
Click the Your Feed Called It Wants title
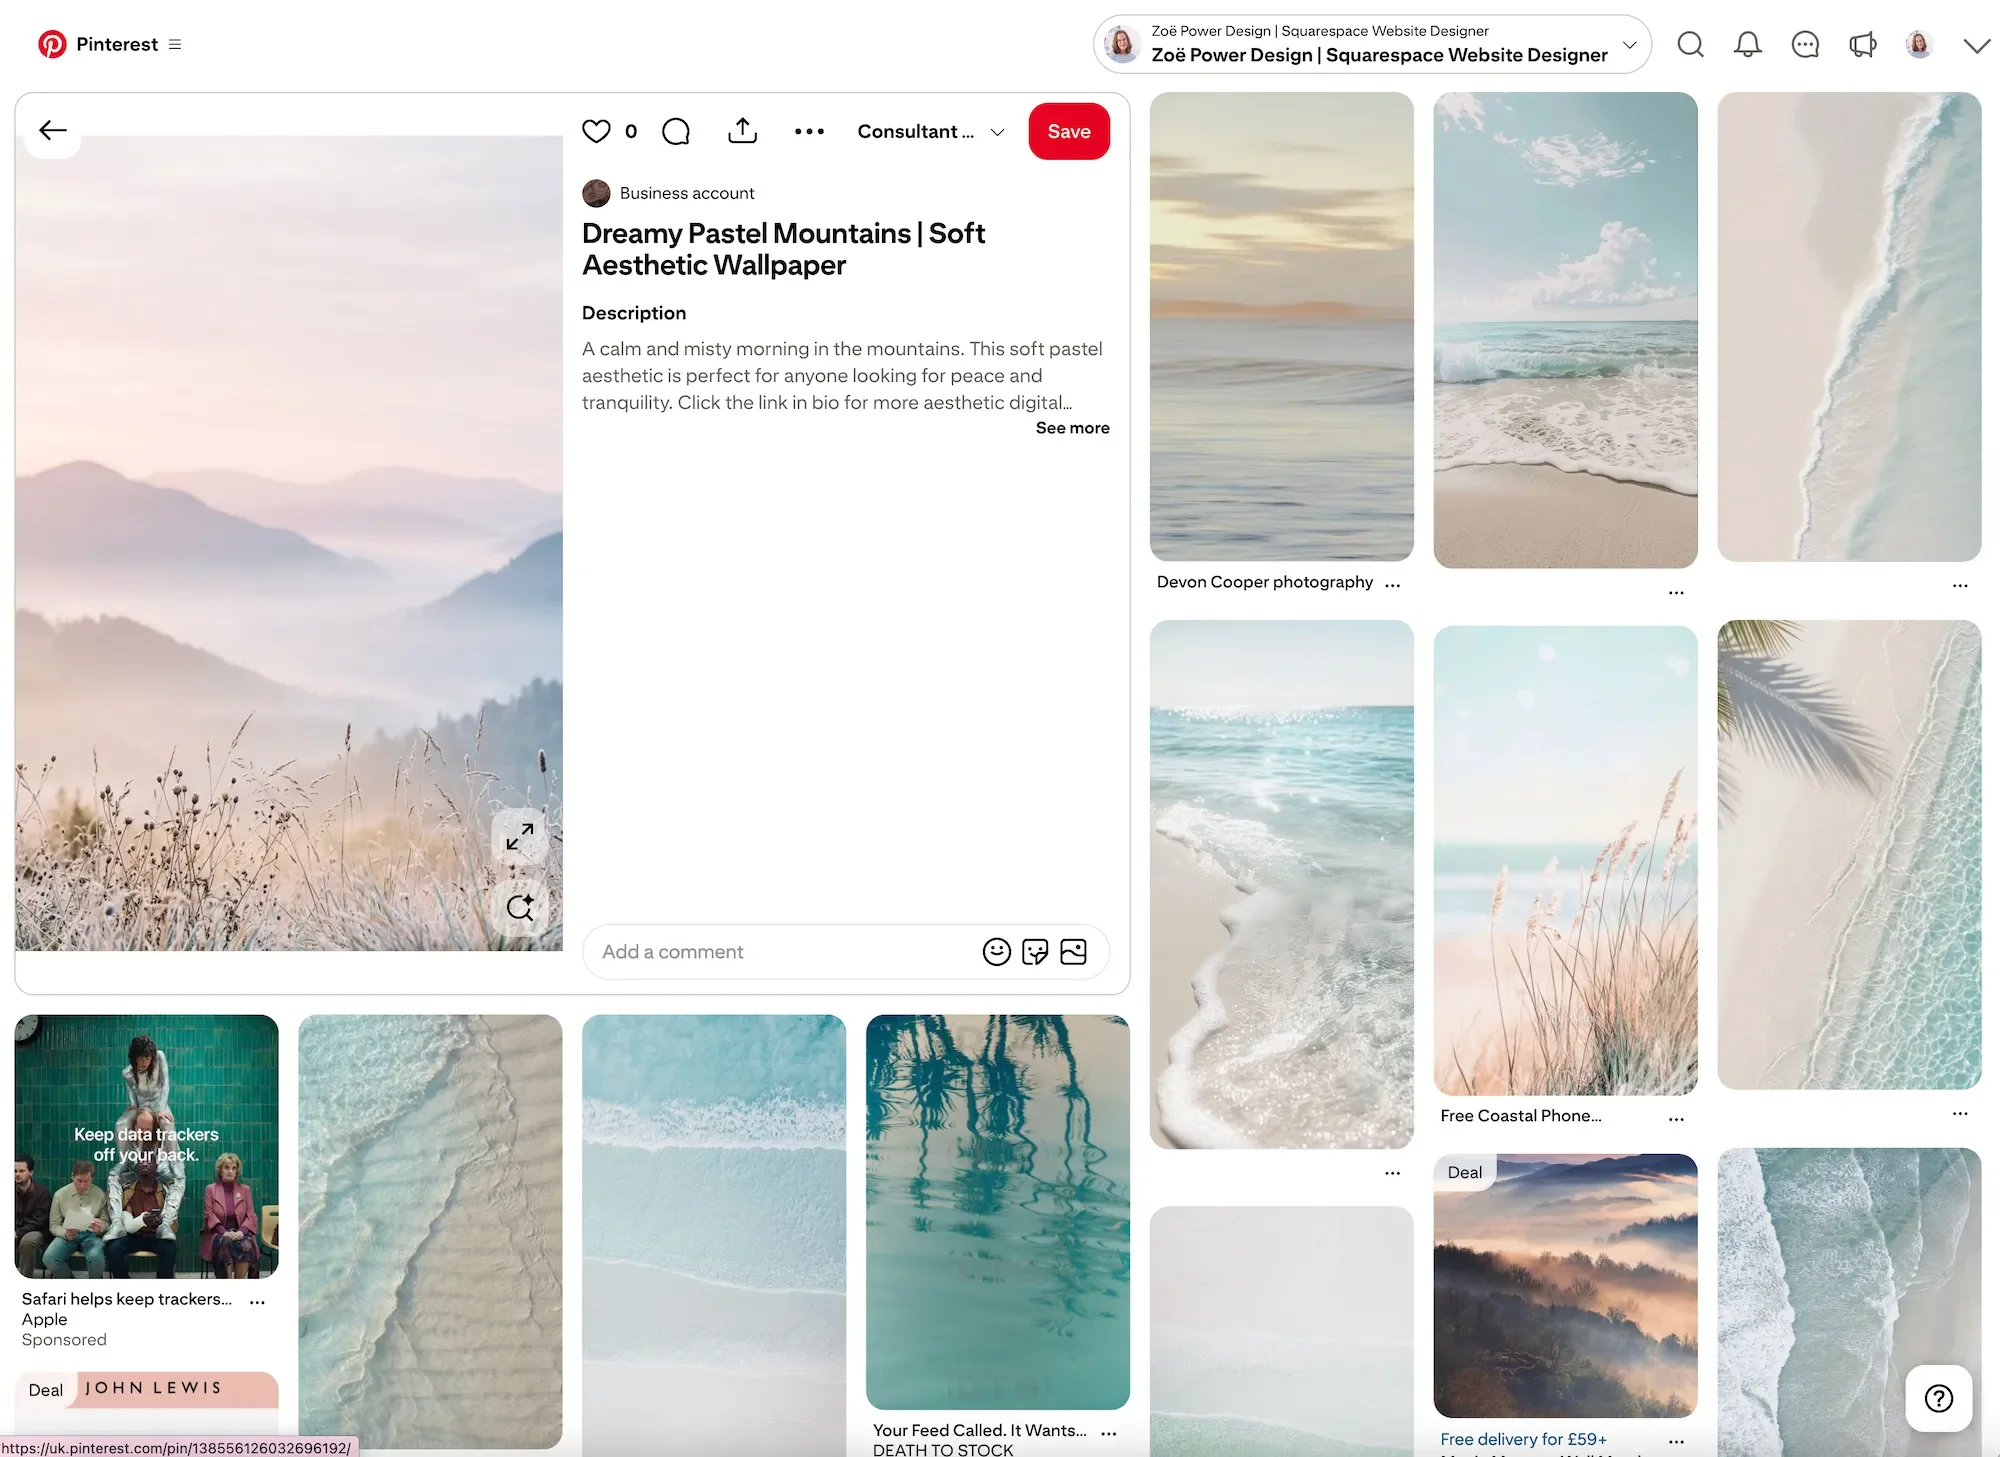(979, 1431)
